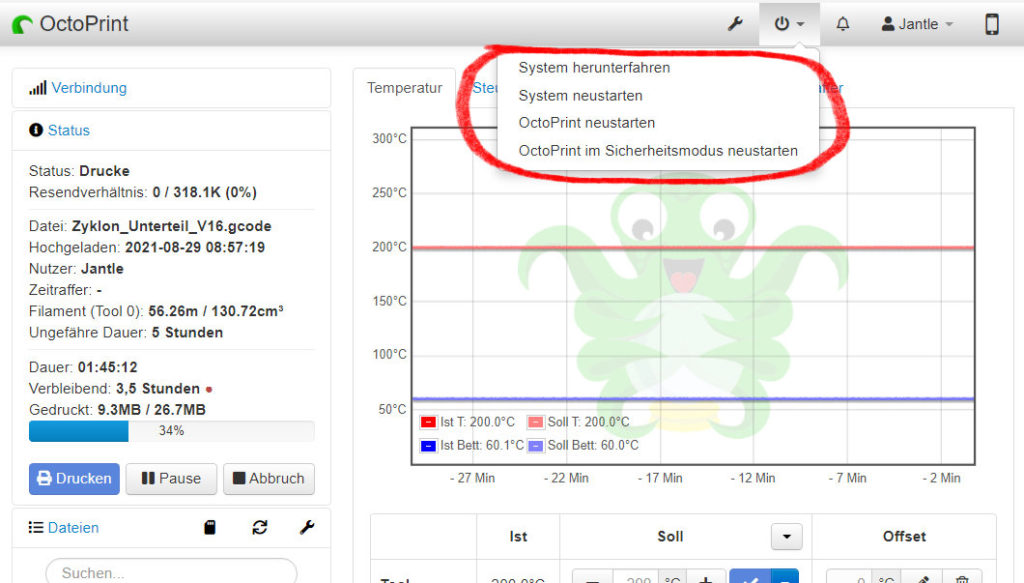The width and height of the screenshot is (1024, 583).
Task: Expand the Soll column dropdown arrow
Action: point(786,537)
